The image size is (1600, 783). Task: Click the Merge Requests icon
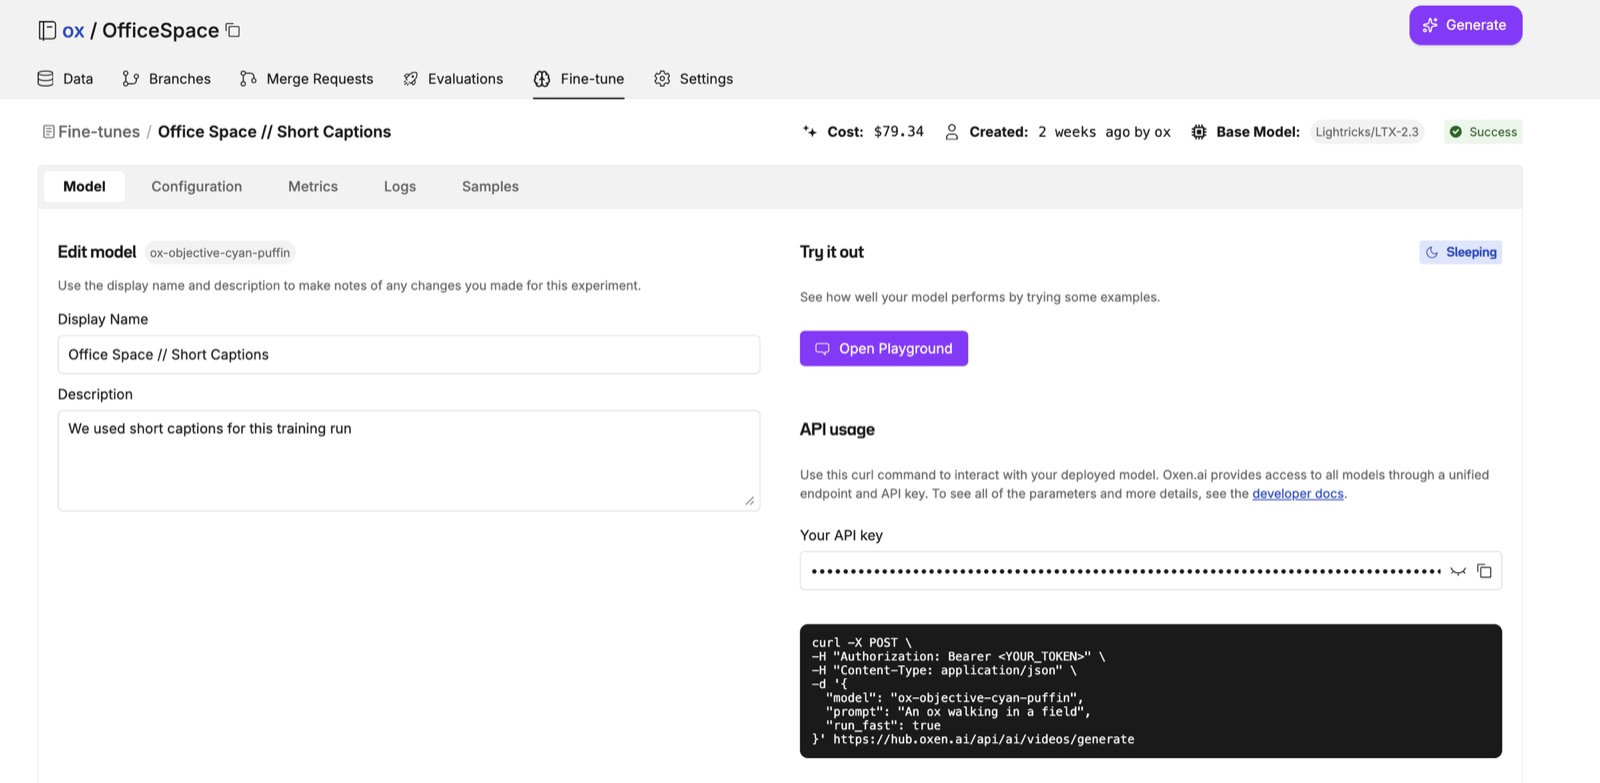pyautogui.click(x=248, y=78)
